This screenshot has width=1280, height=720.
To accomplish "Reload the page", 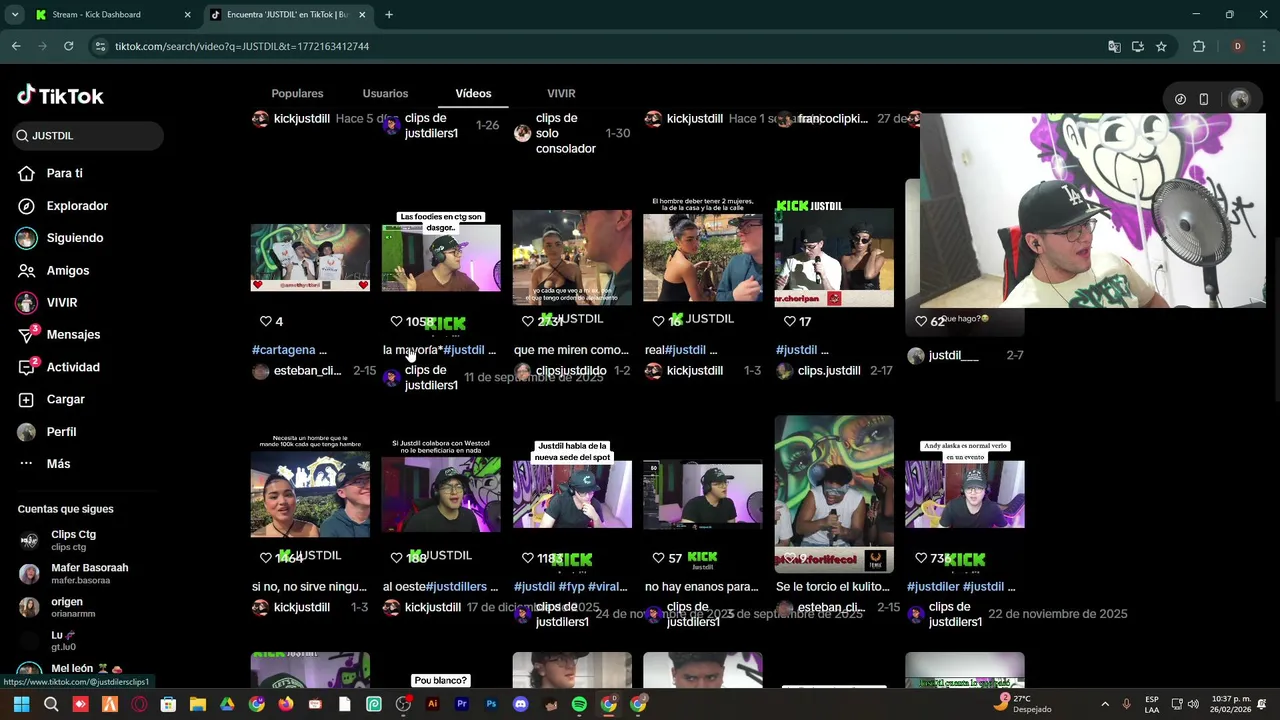I will (68, 46).
